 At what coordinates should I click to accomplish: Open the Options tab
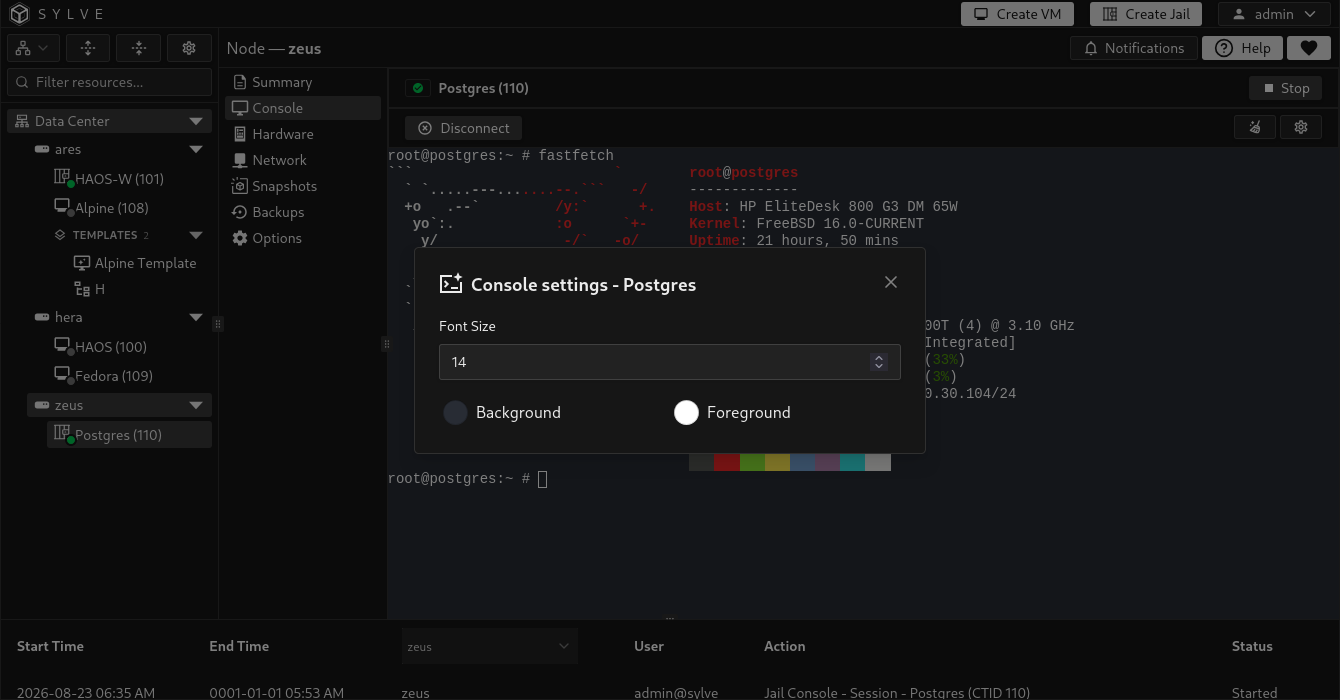(x=303, y=238)
